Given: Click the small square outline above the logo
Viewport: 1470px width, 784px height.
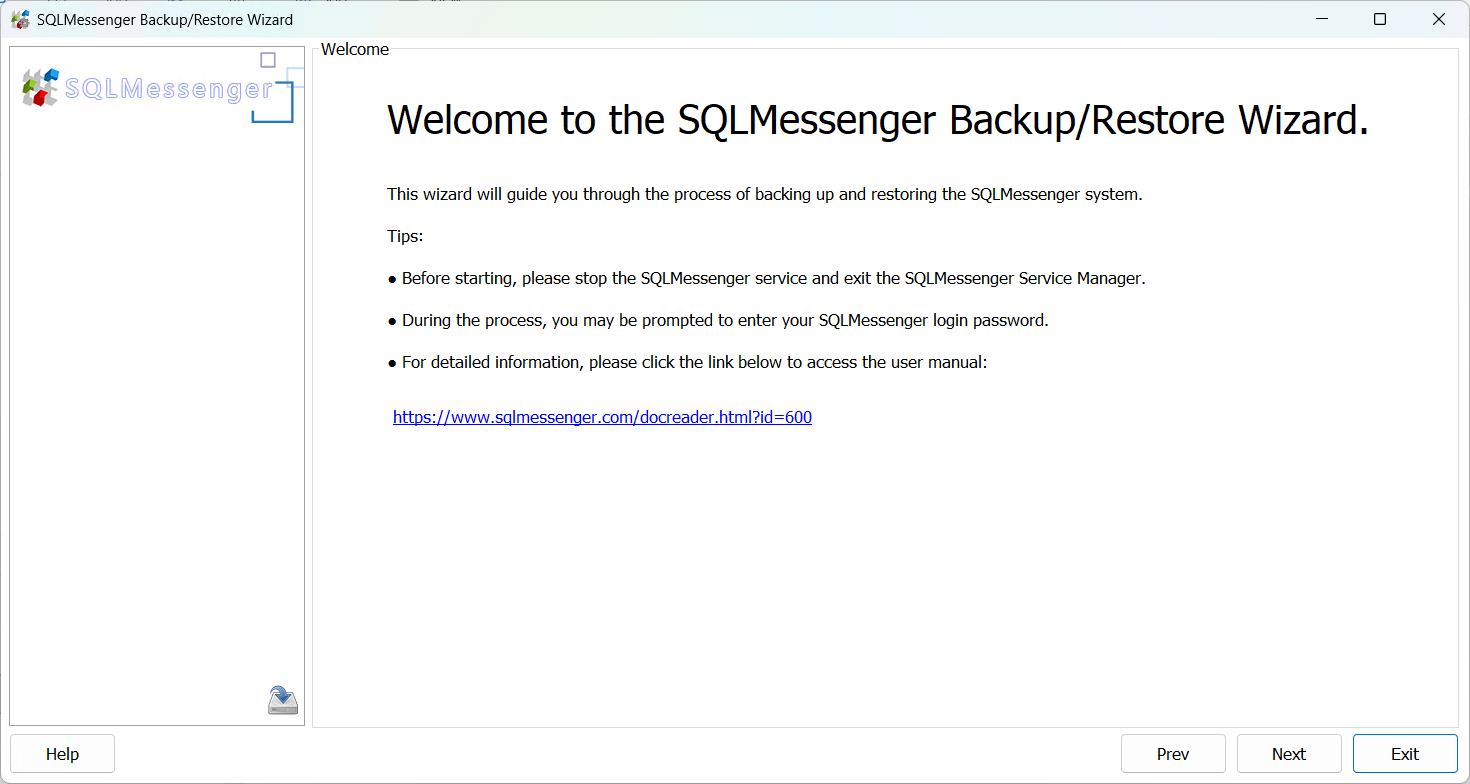Looking at the screenshot, I should tap(268, 60).
